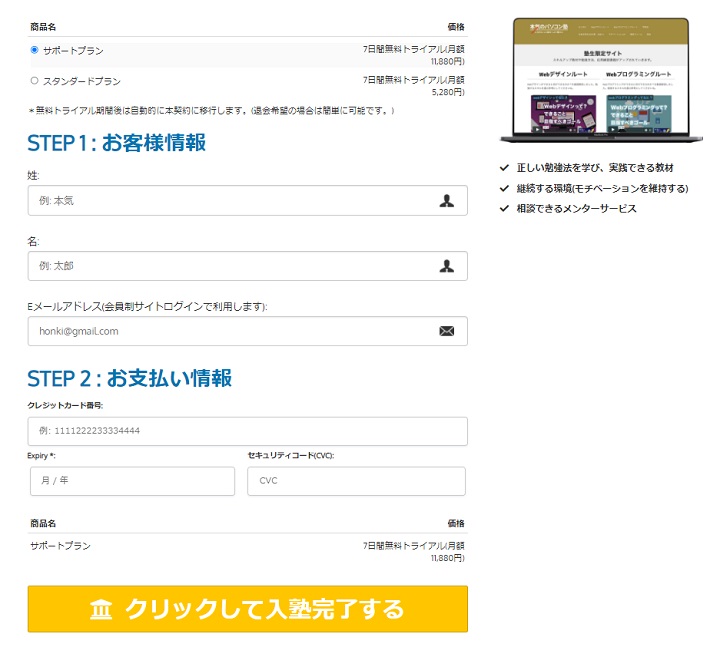720x647 pixels.
Task: Click the Expiry 月 / 年 field
Action: [132, 481]
